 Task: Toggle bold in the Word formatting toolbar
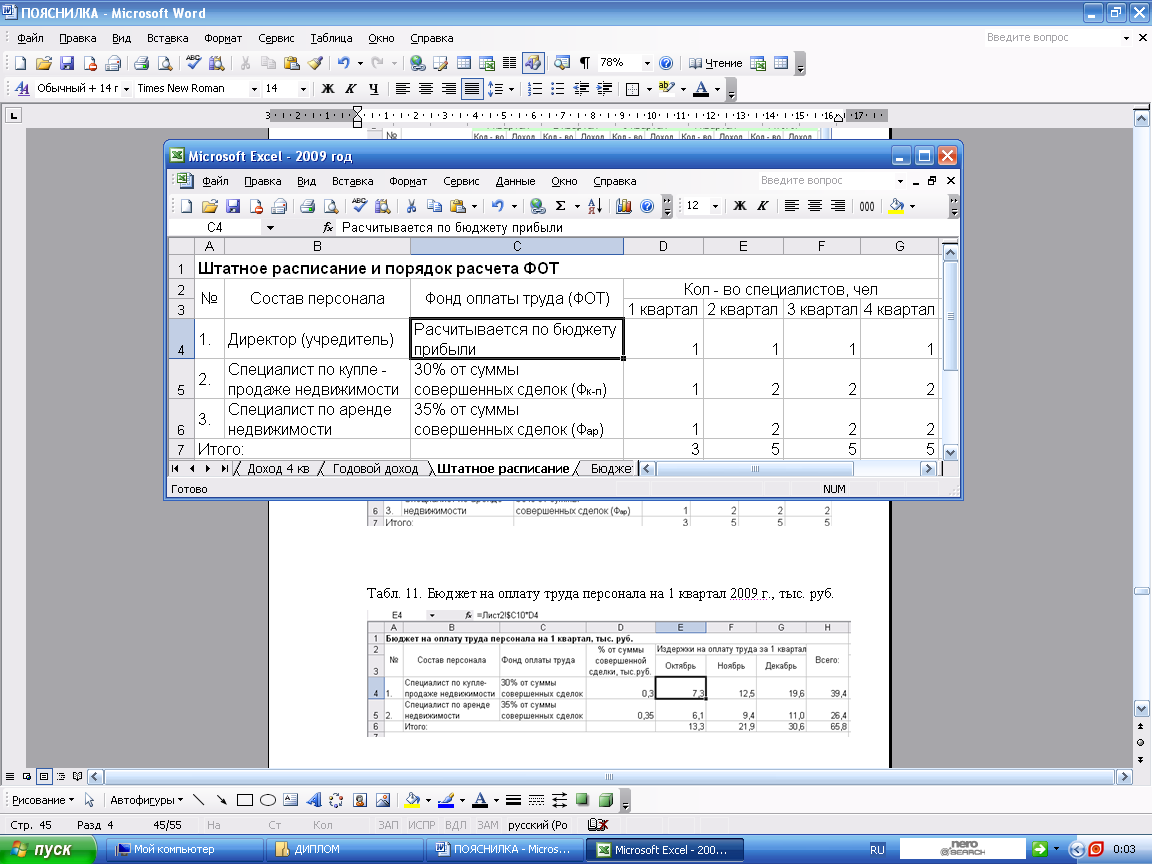point(327,88)
